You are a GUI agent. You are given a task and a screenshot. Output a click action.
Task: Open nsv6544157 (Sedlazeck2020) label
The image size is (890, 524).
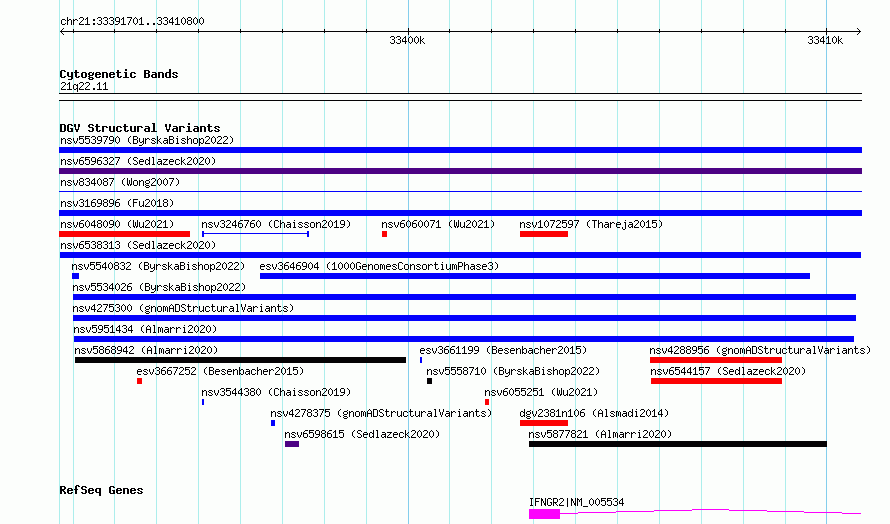pyautogui.click(x=728, y=371)
